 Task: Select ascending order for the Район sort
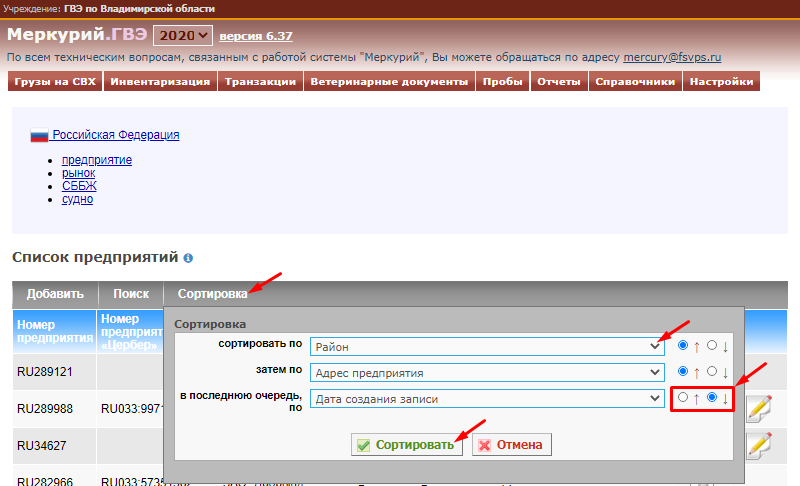tap(683, 345)
